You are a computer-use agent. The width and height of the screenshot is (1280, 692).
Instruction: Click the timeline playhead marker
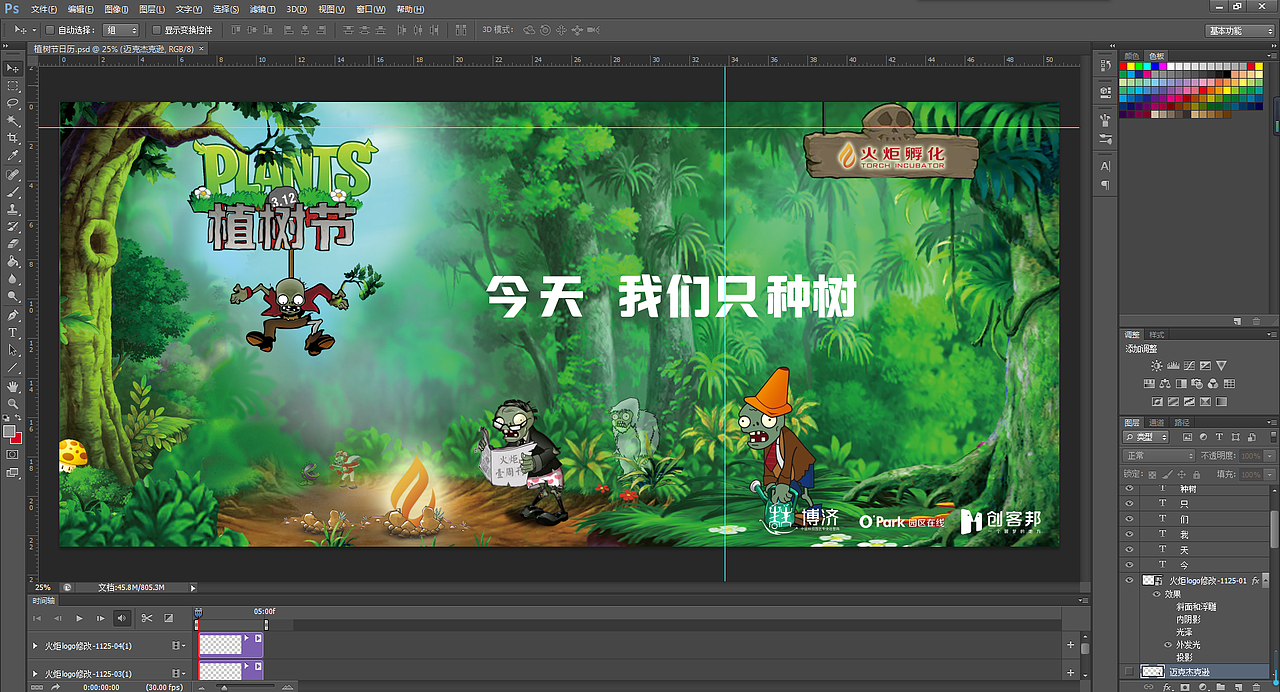(x=198, y=611)
